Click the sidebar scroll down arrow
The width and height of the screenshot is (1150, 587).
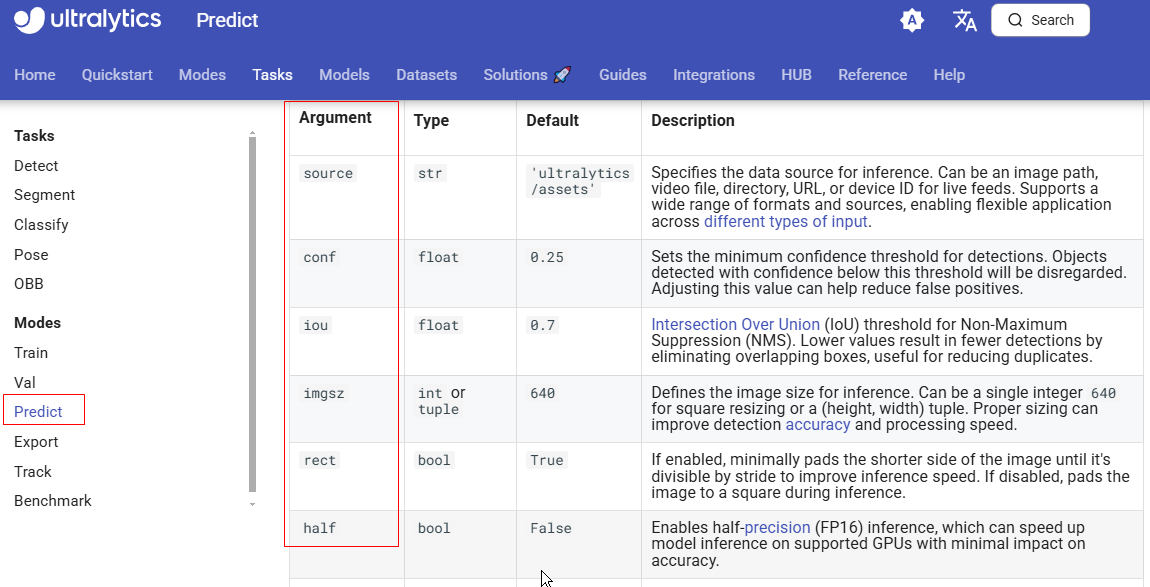[x=252, y=505]
